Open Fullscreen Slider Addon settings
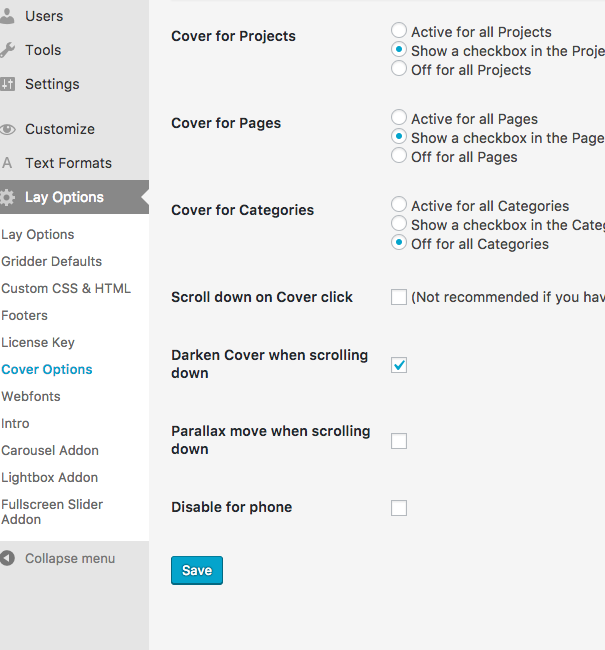 [x=52, y=512]
